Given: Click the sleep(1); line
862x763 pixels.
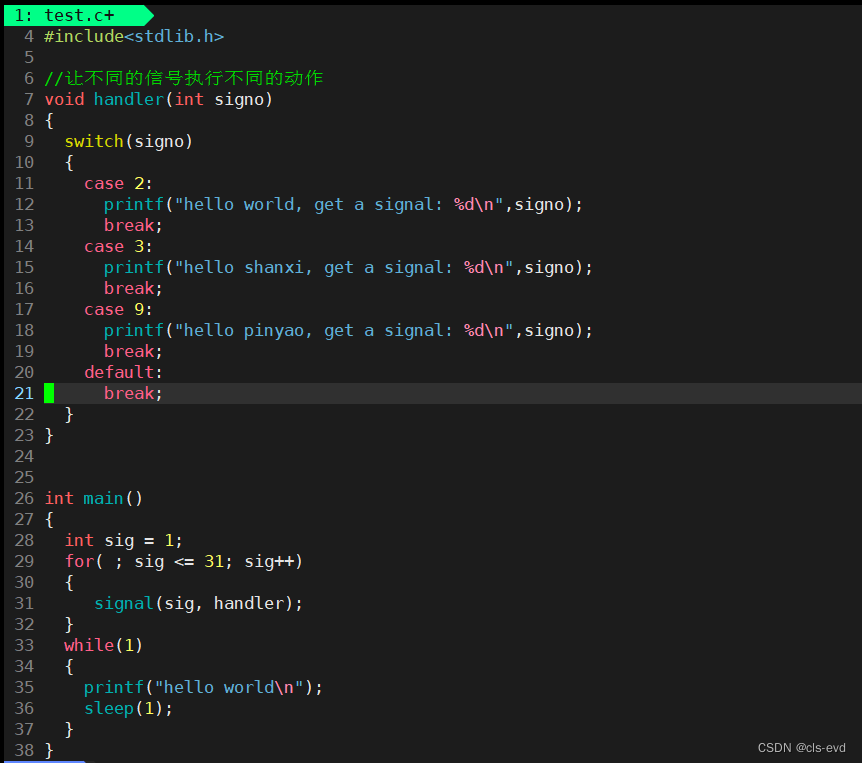Looking at the screenshot, I should coord(128,709).
